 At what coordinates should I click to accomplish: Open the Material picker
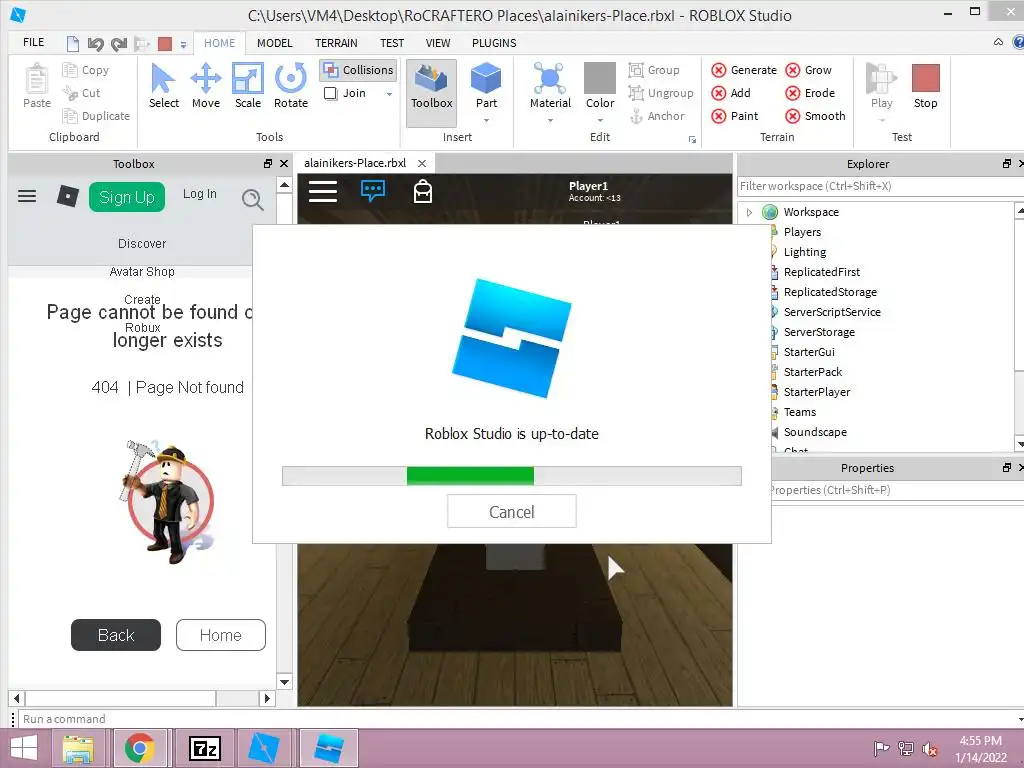pyautogui.click(x=550, y=86)
